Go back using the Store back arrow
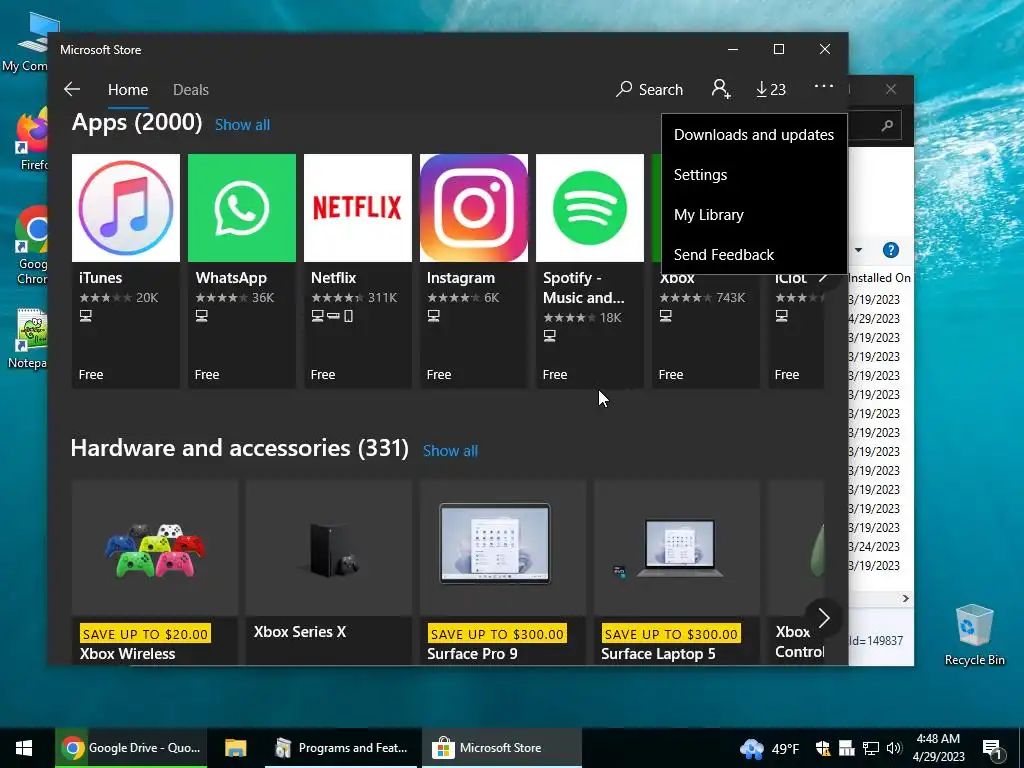 click(x=72, y=89)
